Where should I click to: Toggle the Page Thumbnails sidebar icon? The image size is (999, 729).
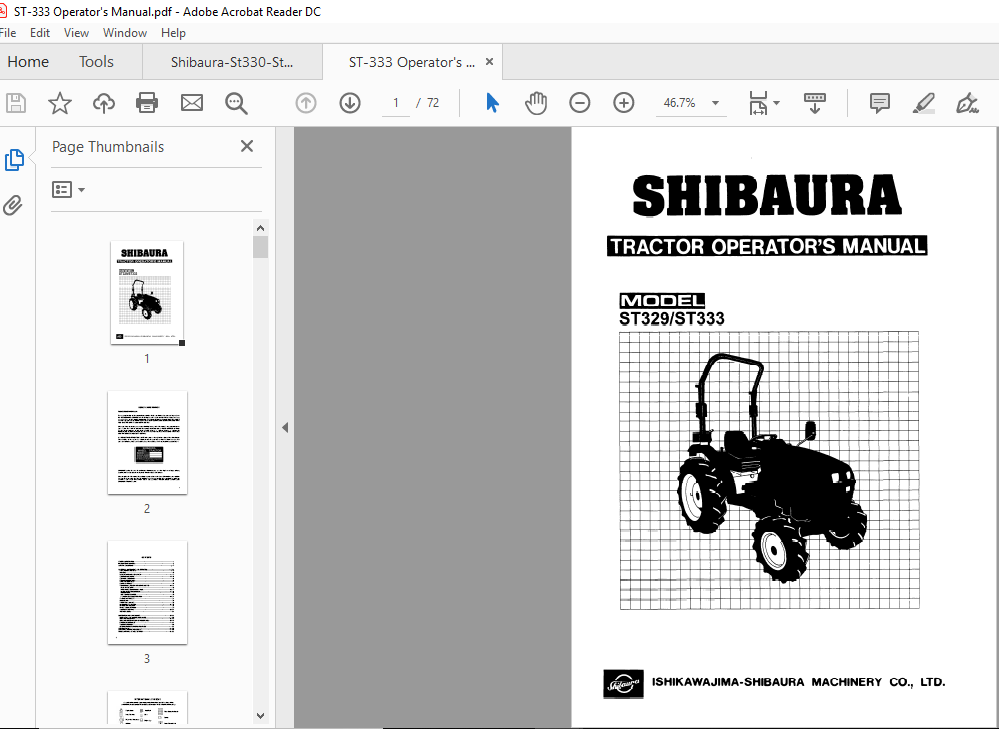coord(14,159)
